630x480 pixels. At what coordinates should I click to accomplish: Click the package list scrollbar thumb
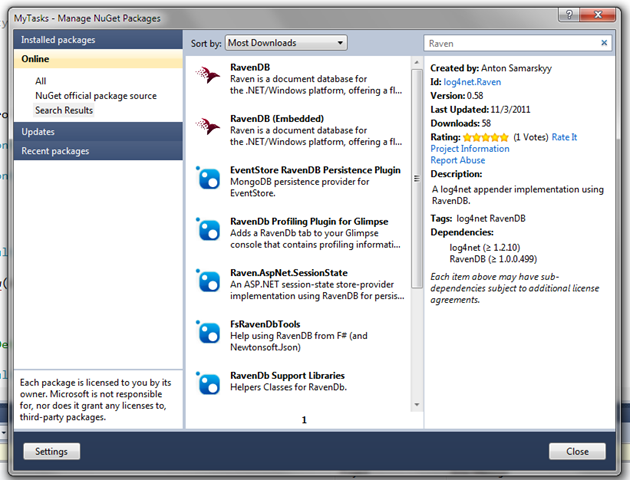click(x=417, y=178)
